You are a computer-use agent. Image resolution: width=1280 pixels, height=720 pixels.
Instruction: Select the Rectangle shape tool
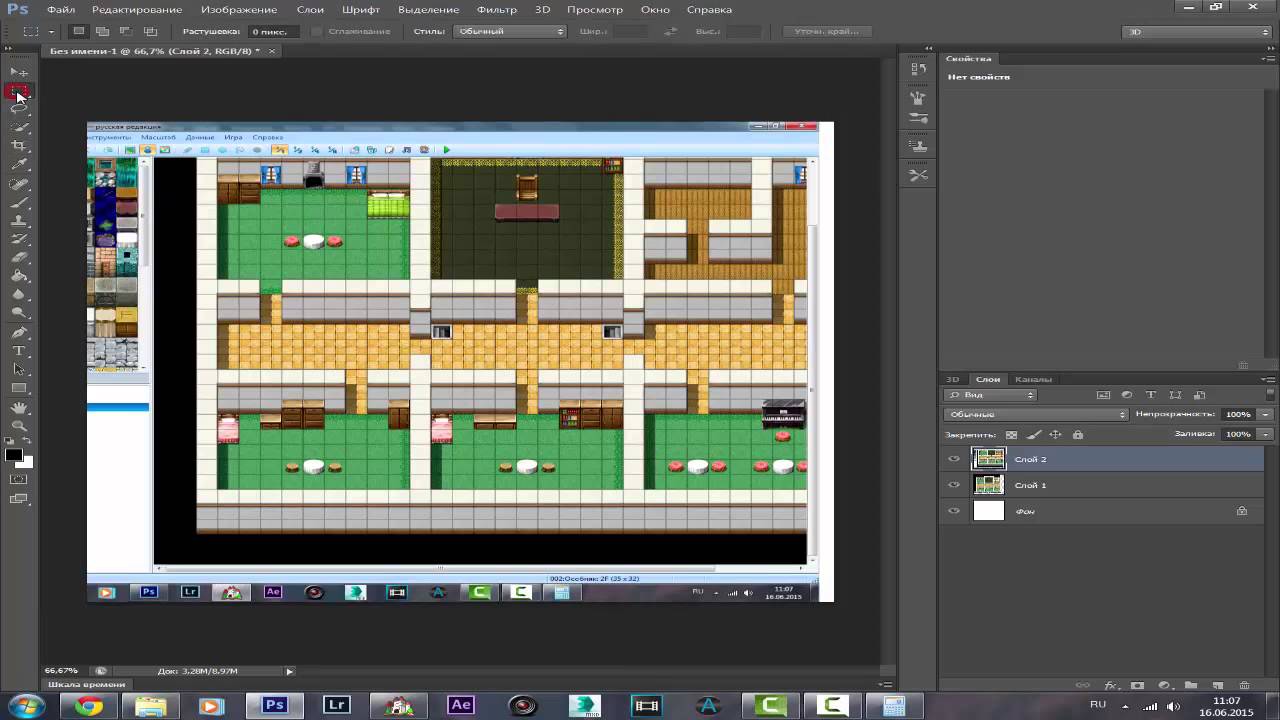pos(19,388)
